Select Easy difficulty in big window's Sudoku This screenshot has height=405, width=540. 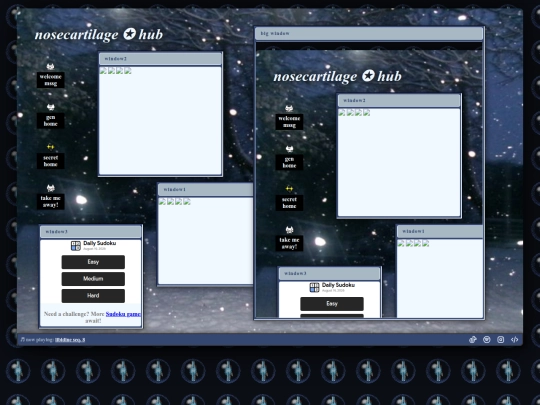click(x=332, y=304)
